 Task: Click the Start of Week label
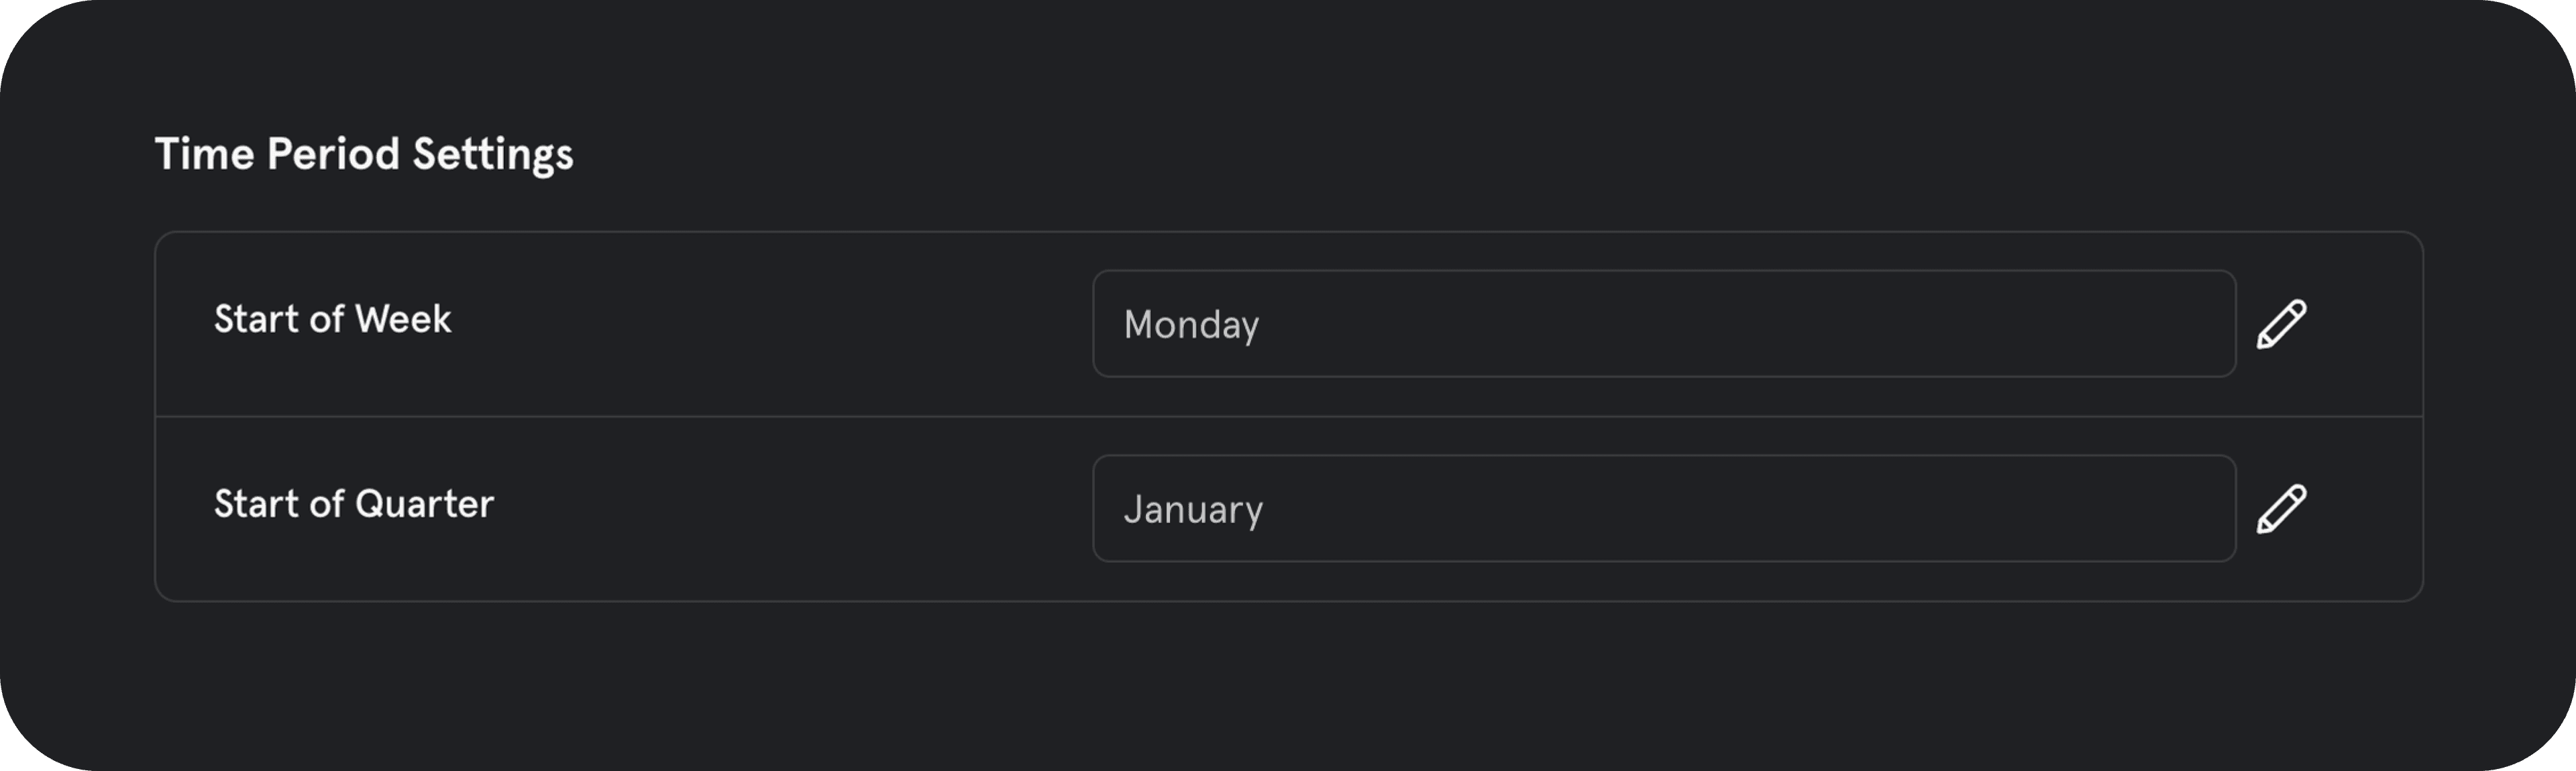click(x=332, y=318)
